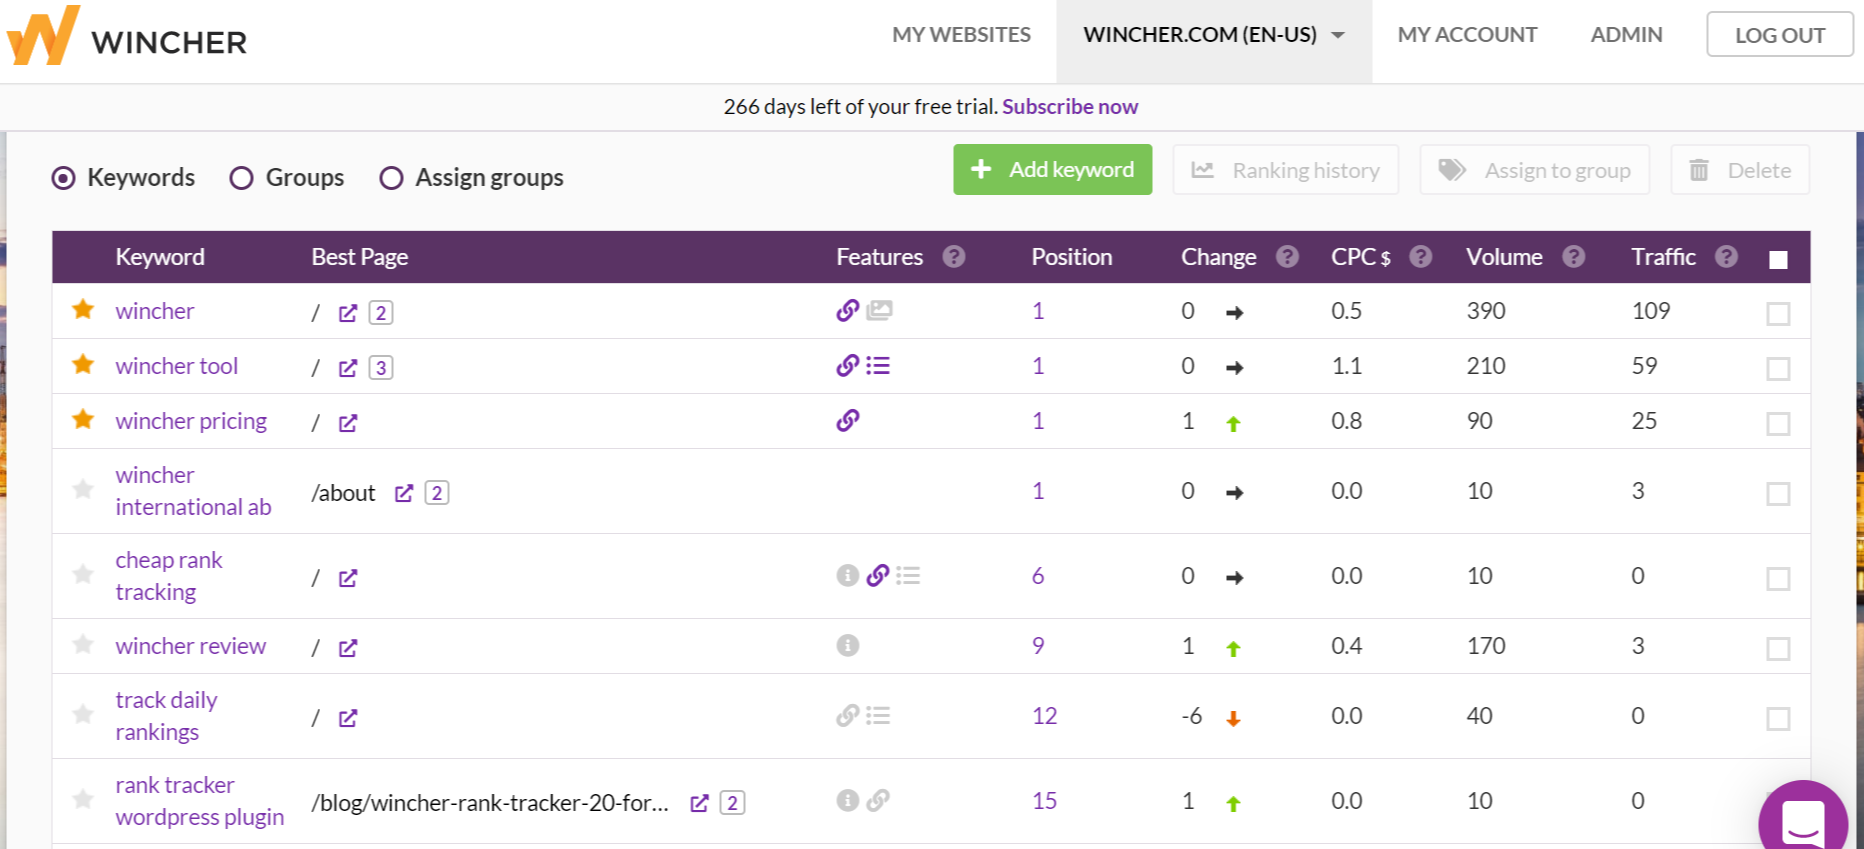
Task: Open the chat support bubble
Action: click(1803, 818)
